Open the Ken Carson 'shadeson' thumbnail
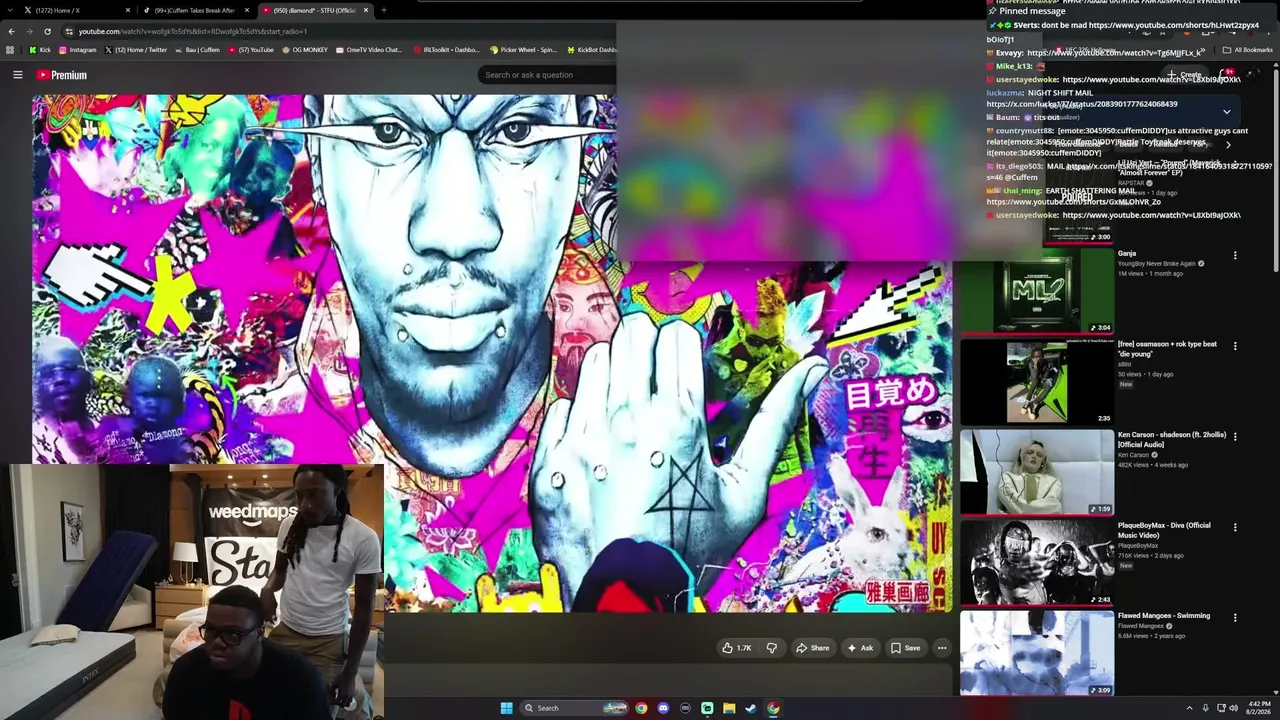Image resolution: width=1280 pixels, height=720 pixels. pyautogui.click(x=1037, y=472)
